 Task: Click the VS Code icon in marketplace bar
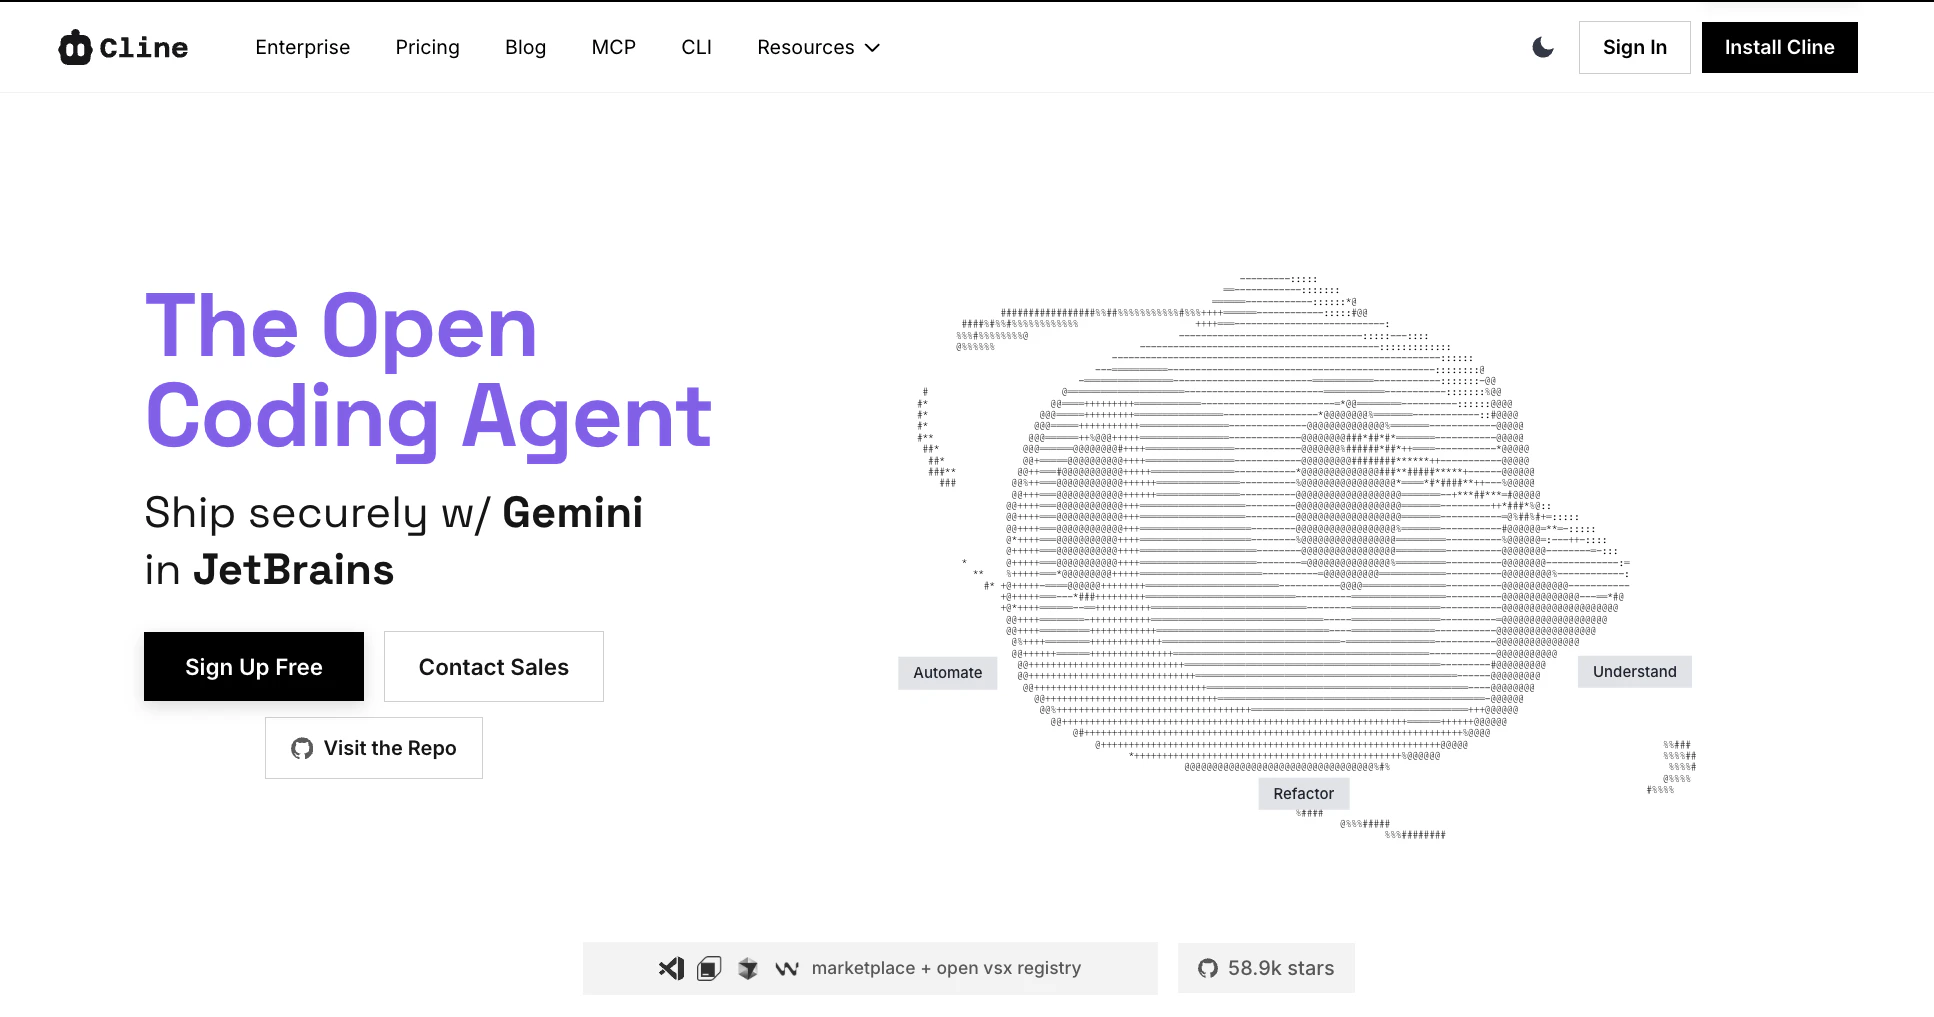(x=671, y=968)
